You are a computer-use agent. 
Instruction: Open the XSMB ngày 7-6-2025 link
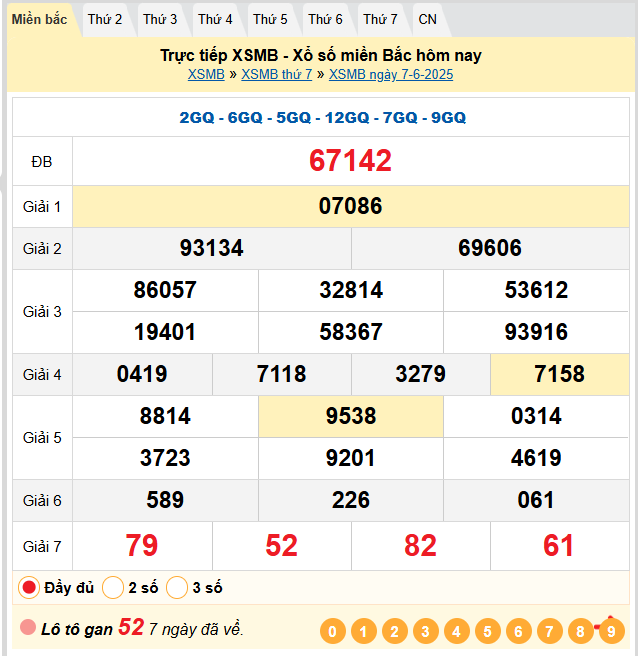point(391,74)
